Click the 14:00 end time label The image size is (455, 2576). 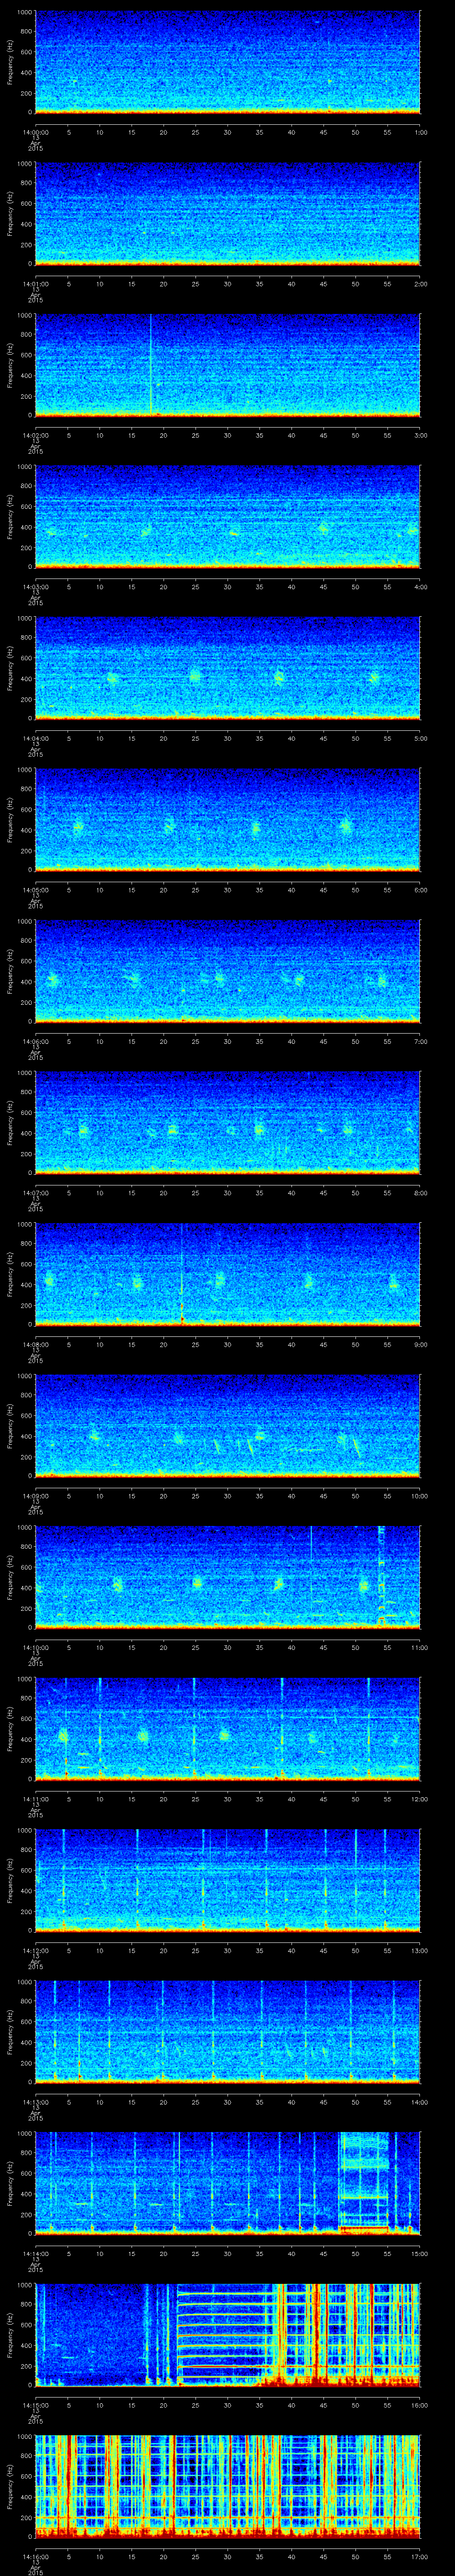(x=420, y=2102)
